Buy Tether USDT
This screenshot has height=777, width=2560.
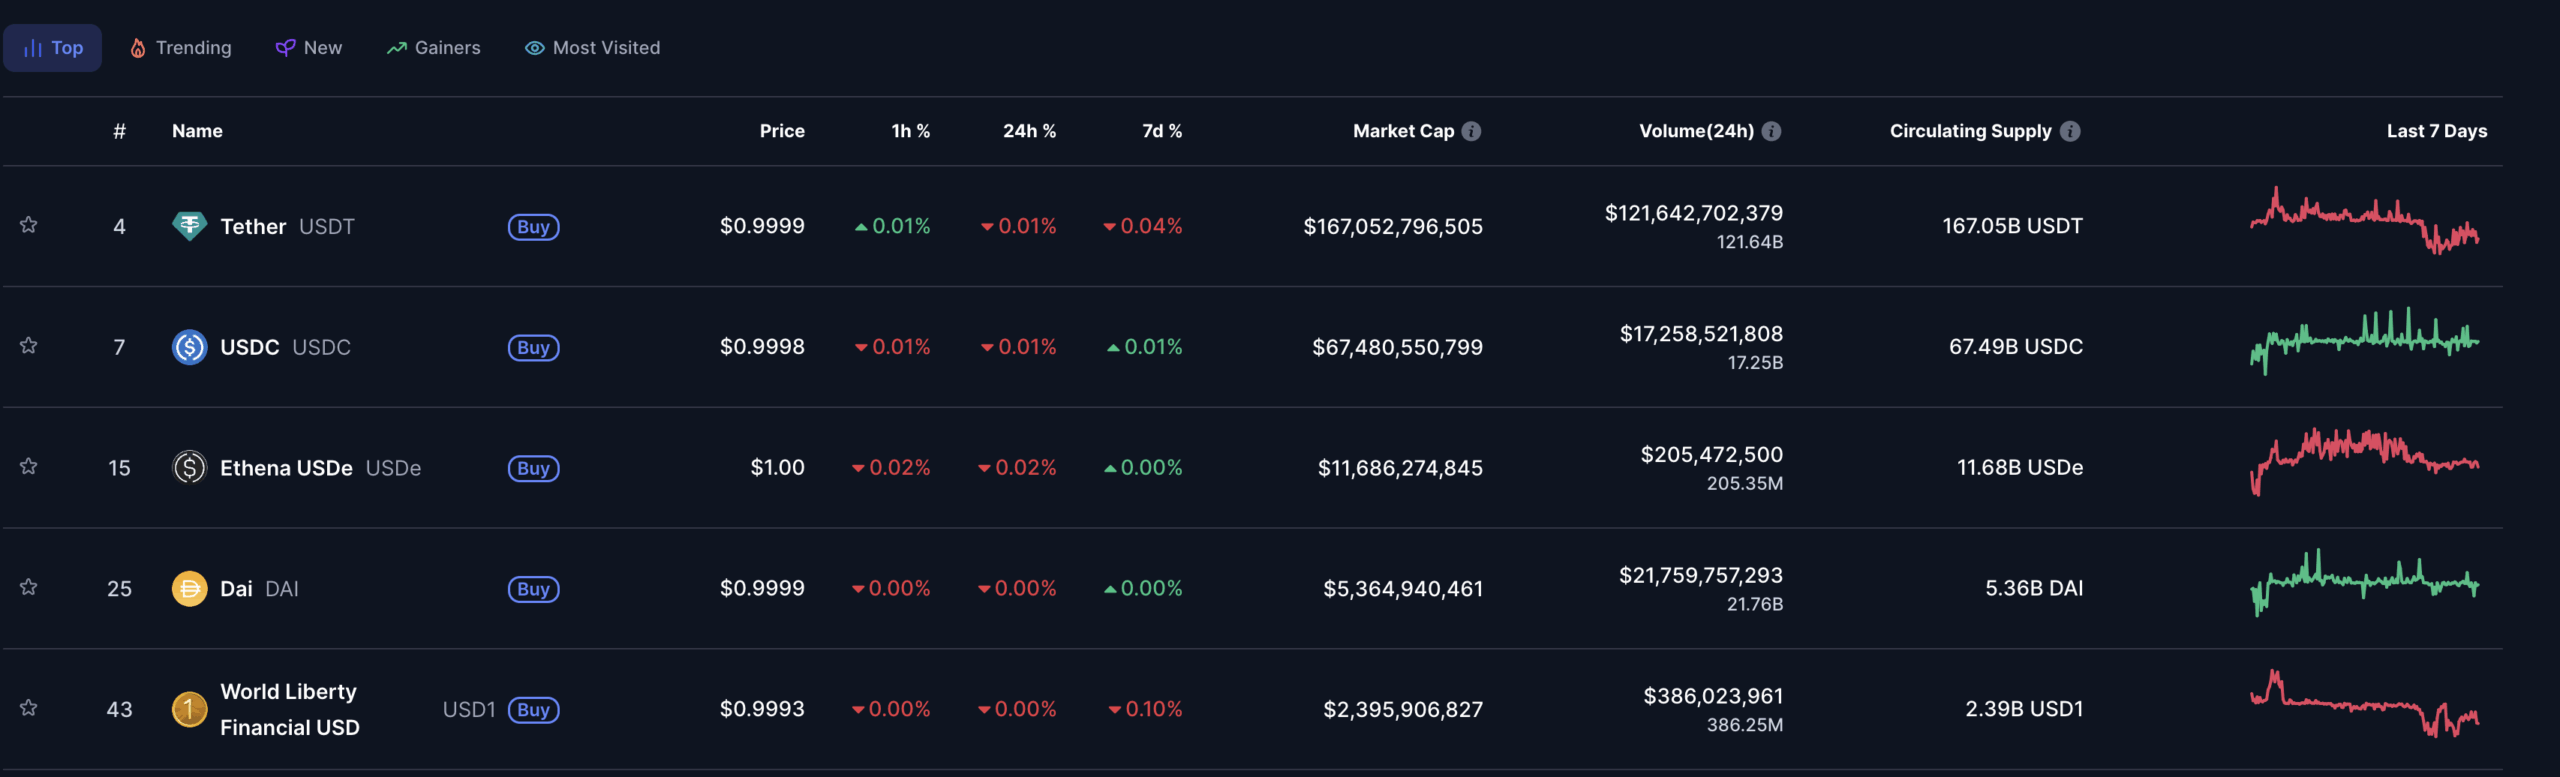click(533, 227)
